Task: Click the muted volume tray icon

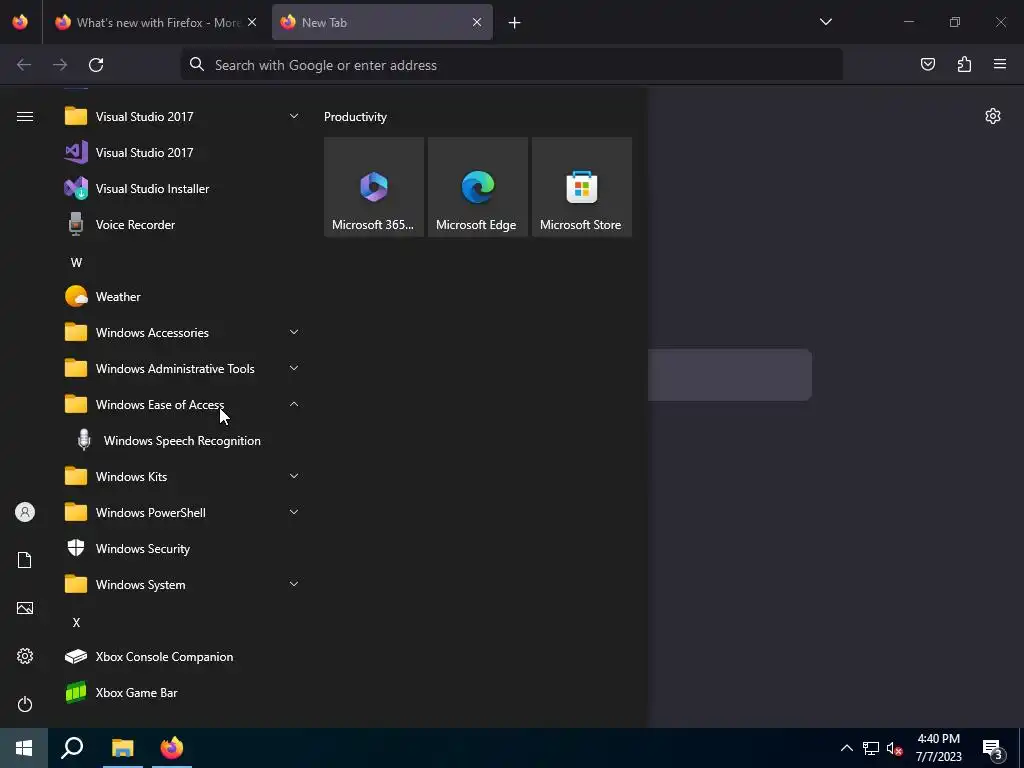Action: (x=895, y=748)
